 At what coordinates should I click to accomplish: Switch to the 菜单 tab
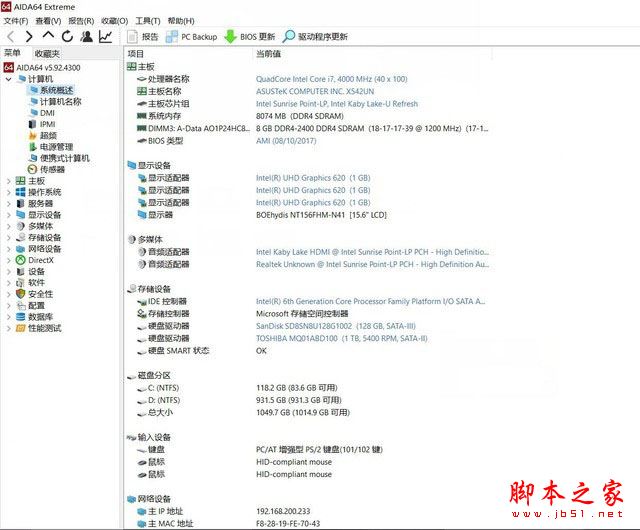click(x=12, y=53)
